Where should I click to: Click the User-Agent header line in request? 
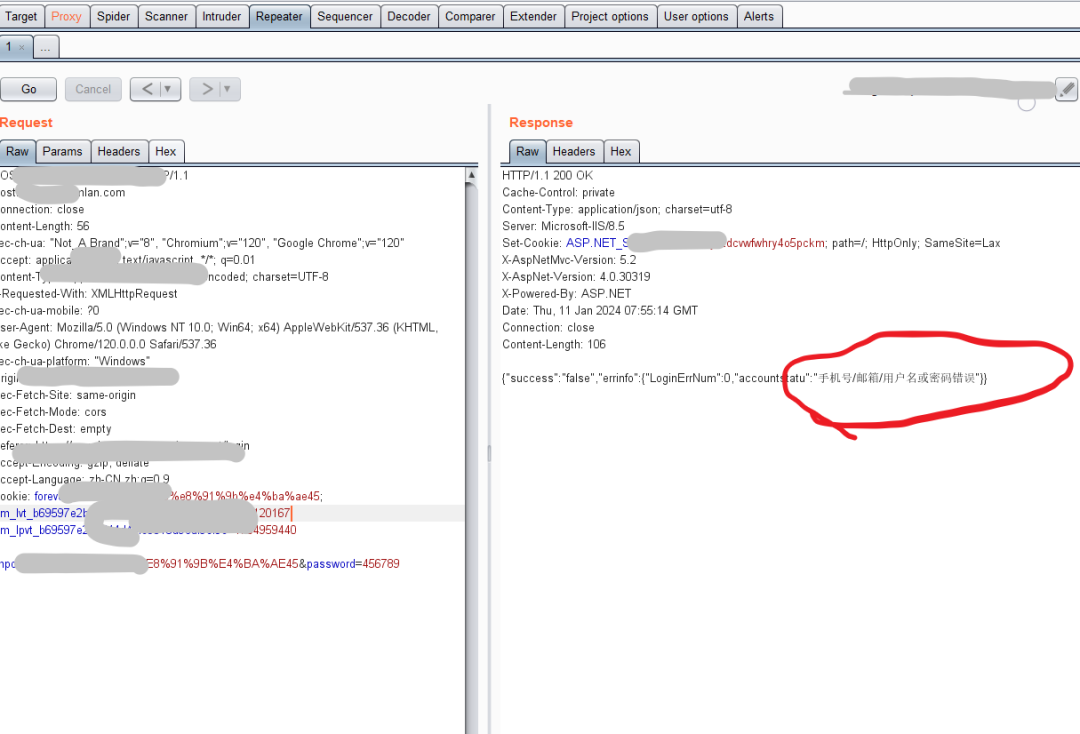[x=219, y=336]
